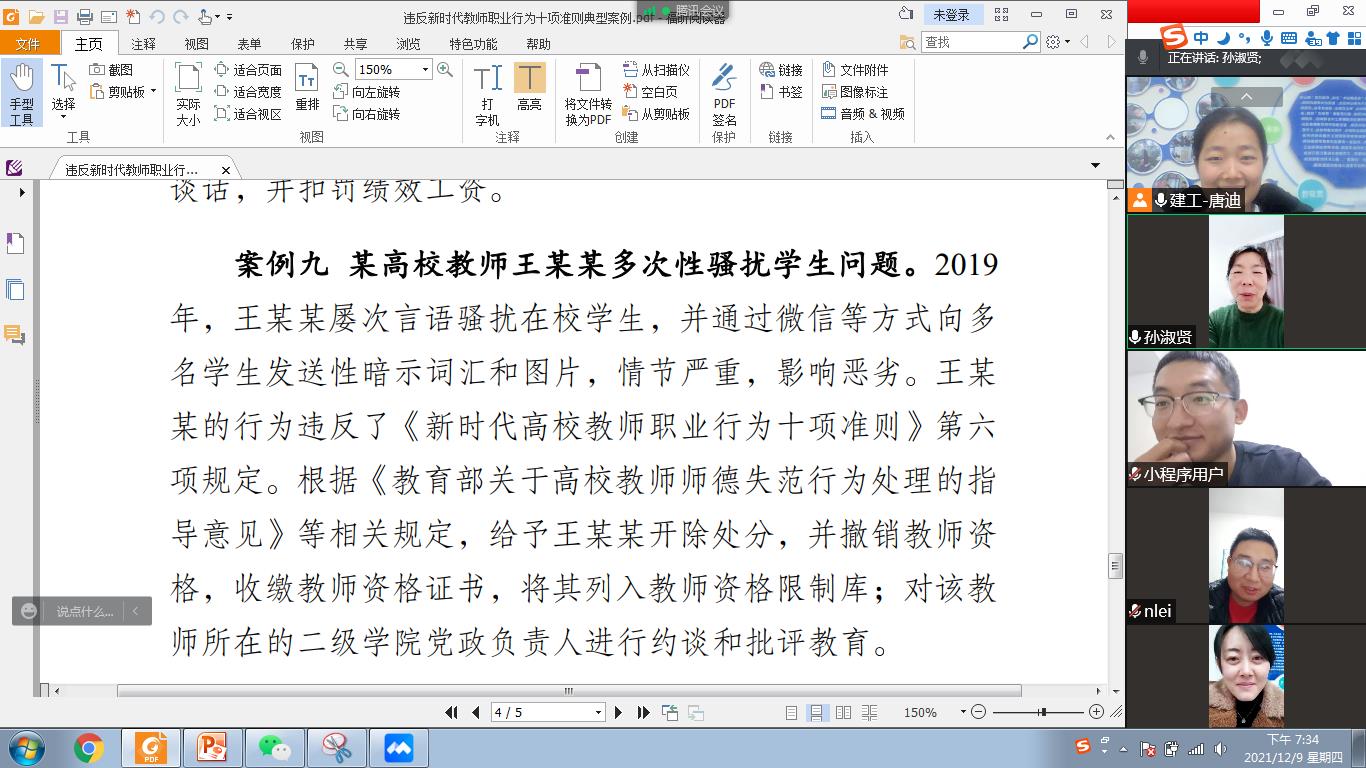This screenshot has width=1366, height=768.
Task: Switch to two-page facing view mode
Action: tap(843, 713)
